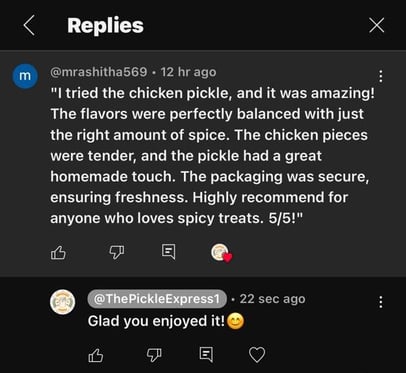406x373 pixels.
Task: Like the 'Glad you enjoyed it!' reply
Action: point(96,355)
